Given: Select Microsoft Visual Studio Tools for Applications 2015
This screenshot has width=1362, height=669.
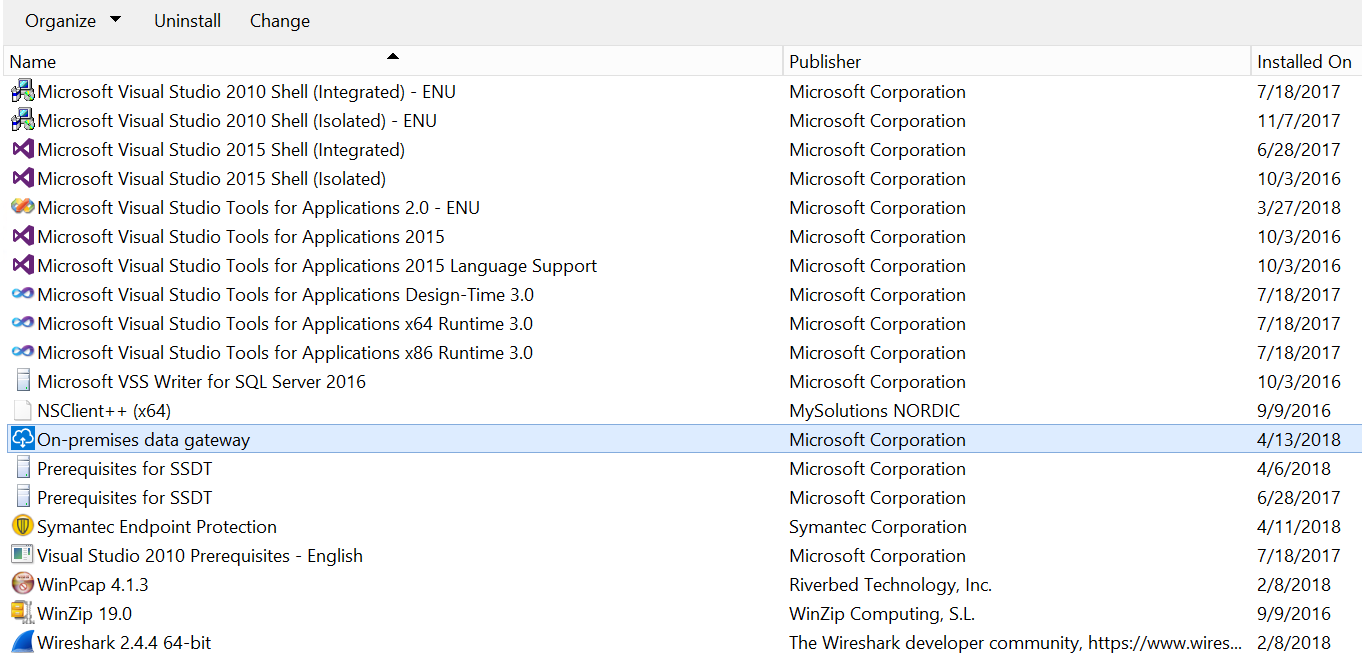Looking at the screenshot, I should tap(241, 237).
